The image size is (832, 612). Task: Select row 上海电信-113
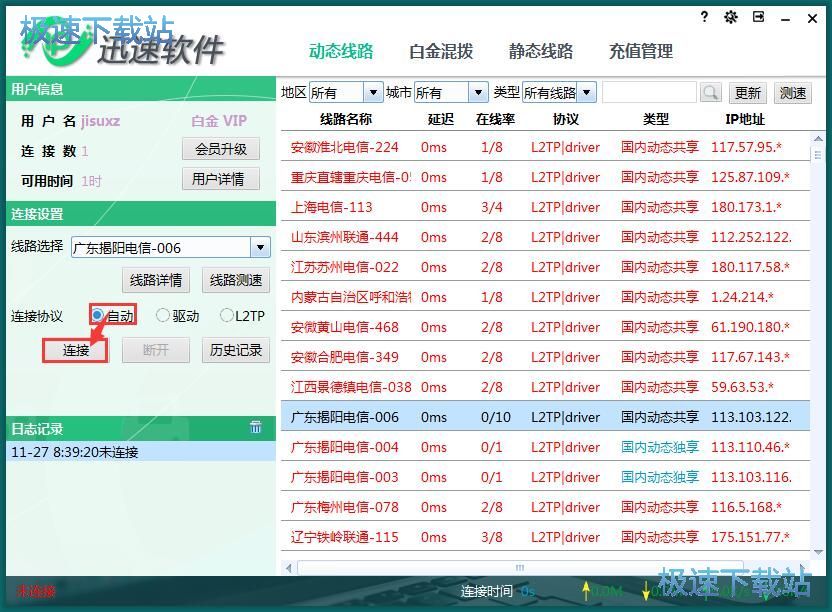click(545, 206)
